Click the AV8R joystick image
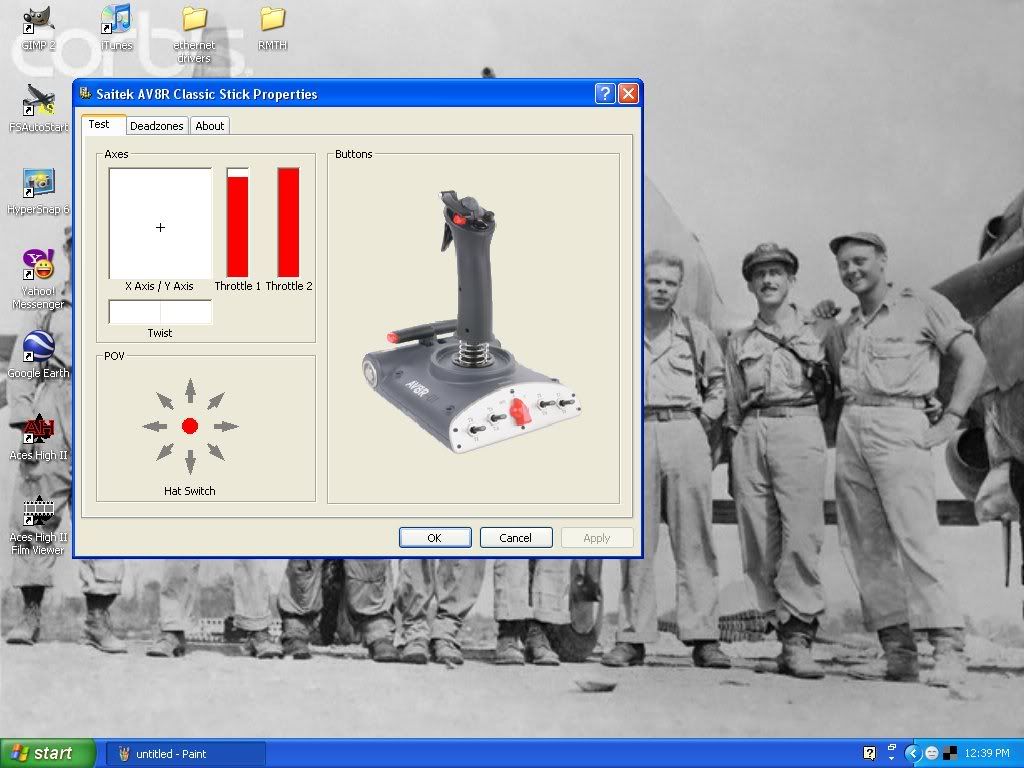The width and height of the screenshot is (1024, 768). [x=472, y=322]
